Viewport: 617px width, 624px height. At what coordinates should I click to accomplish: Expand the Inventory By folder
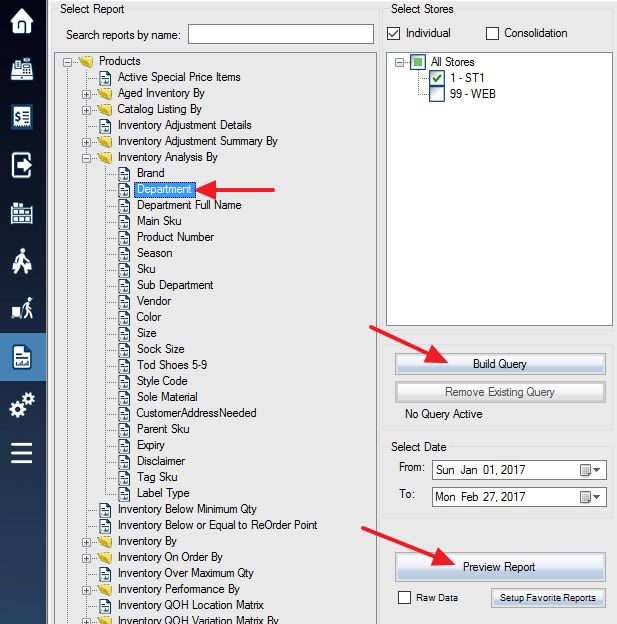86,542
